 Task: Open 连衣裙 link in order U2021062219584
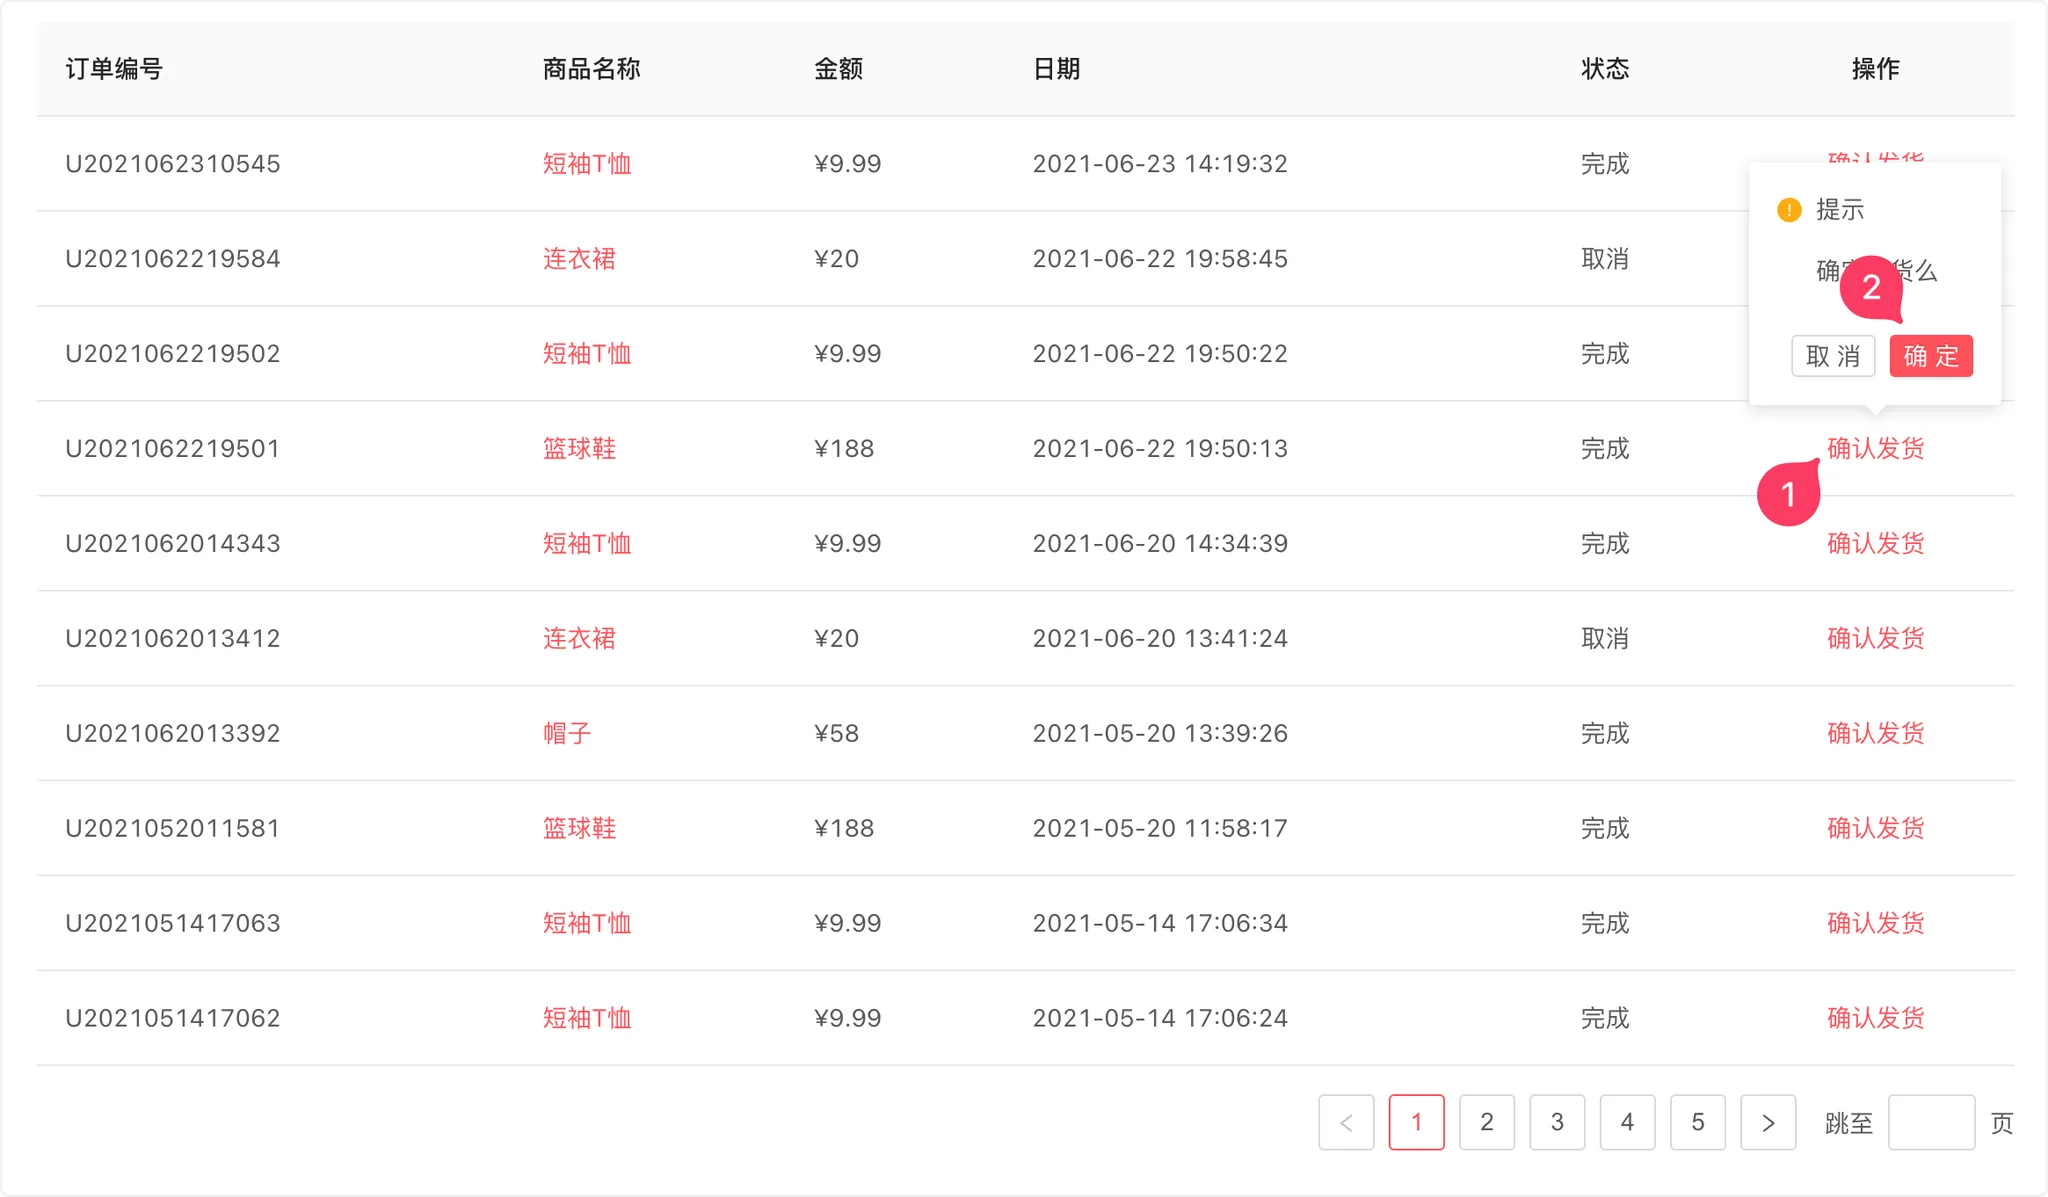(579, 258)
